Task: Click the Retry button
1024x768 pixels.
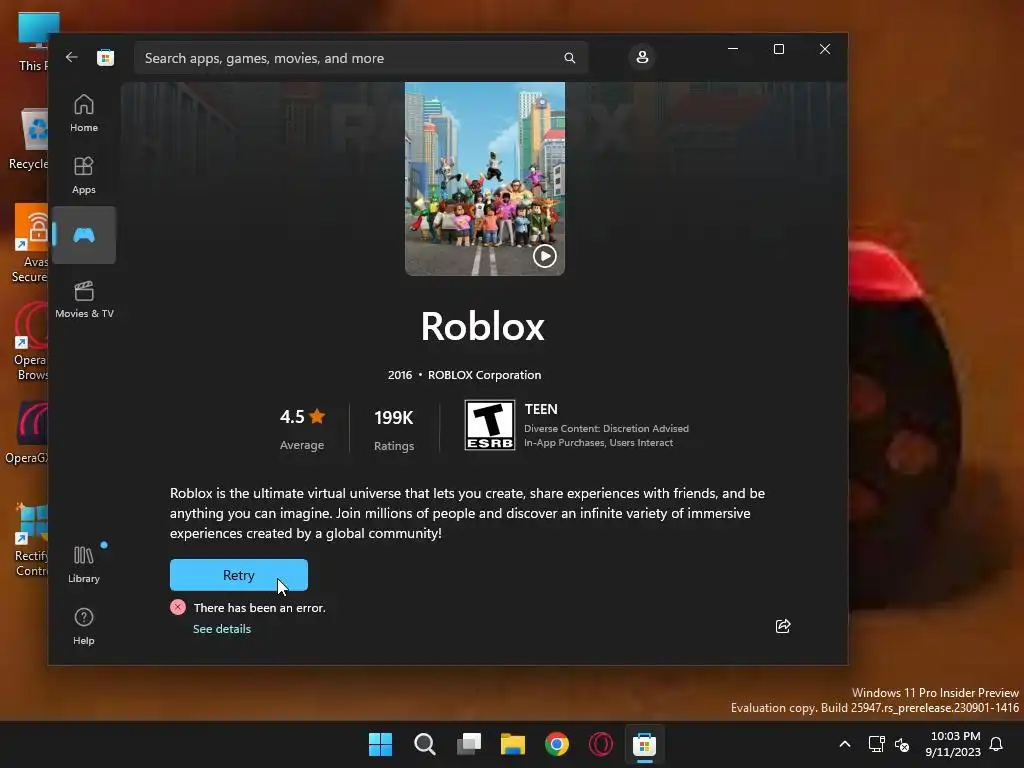Action: [x=238, y=575]
